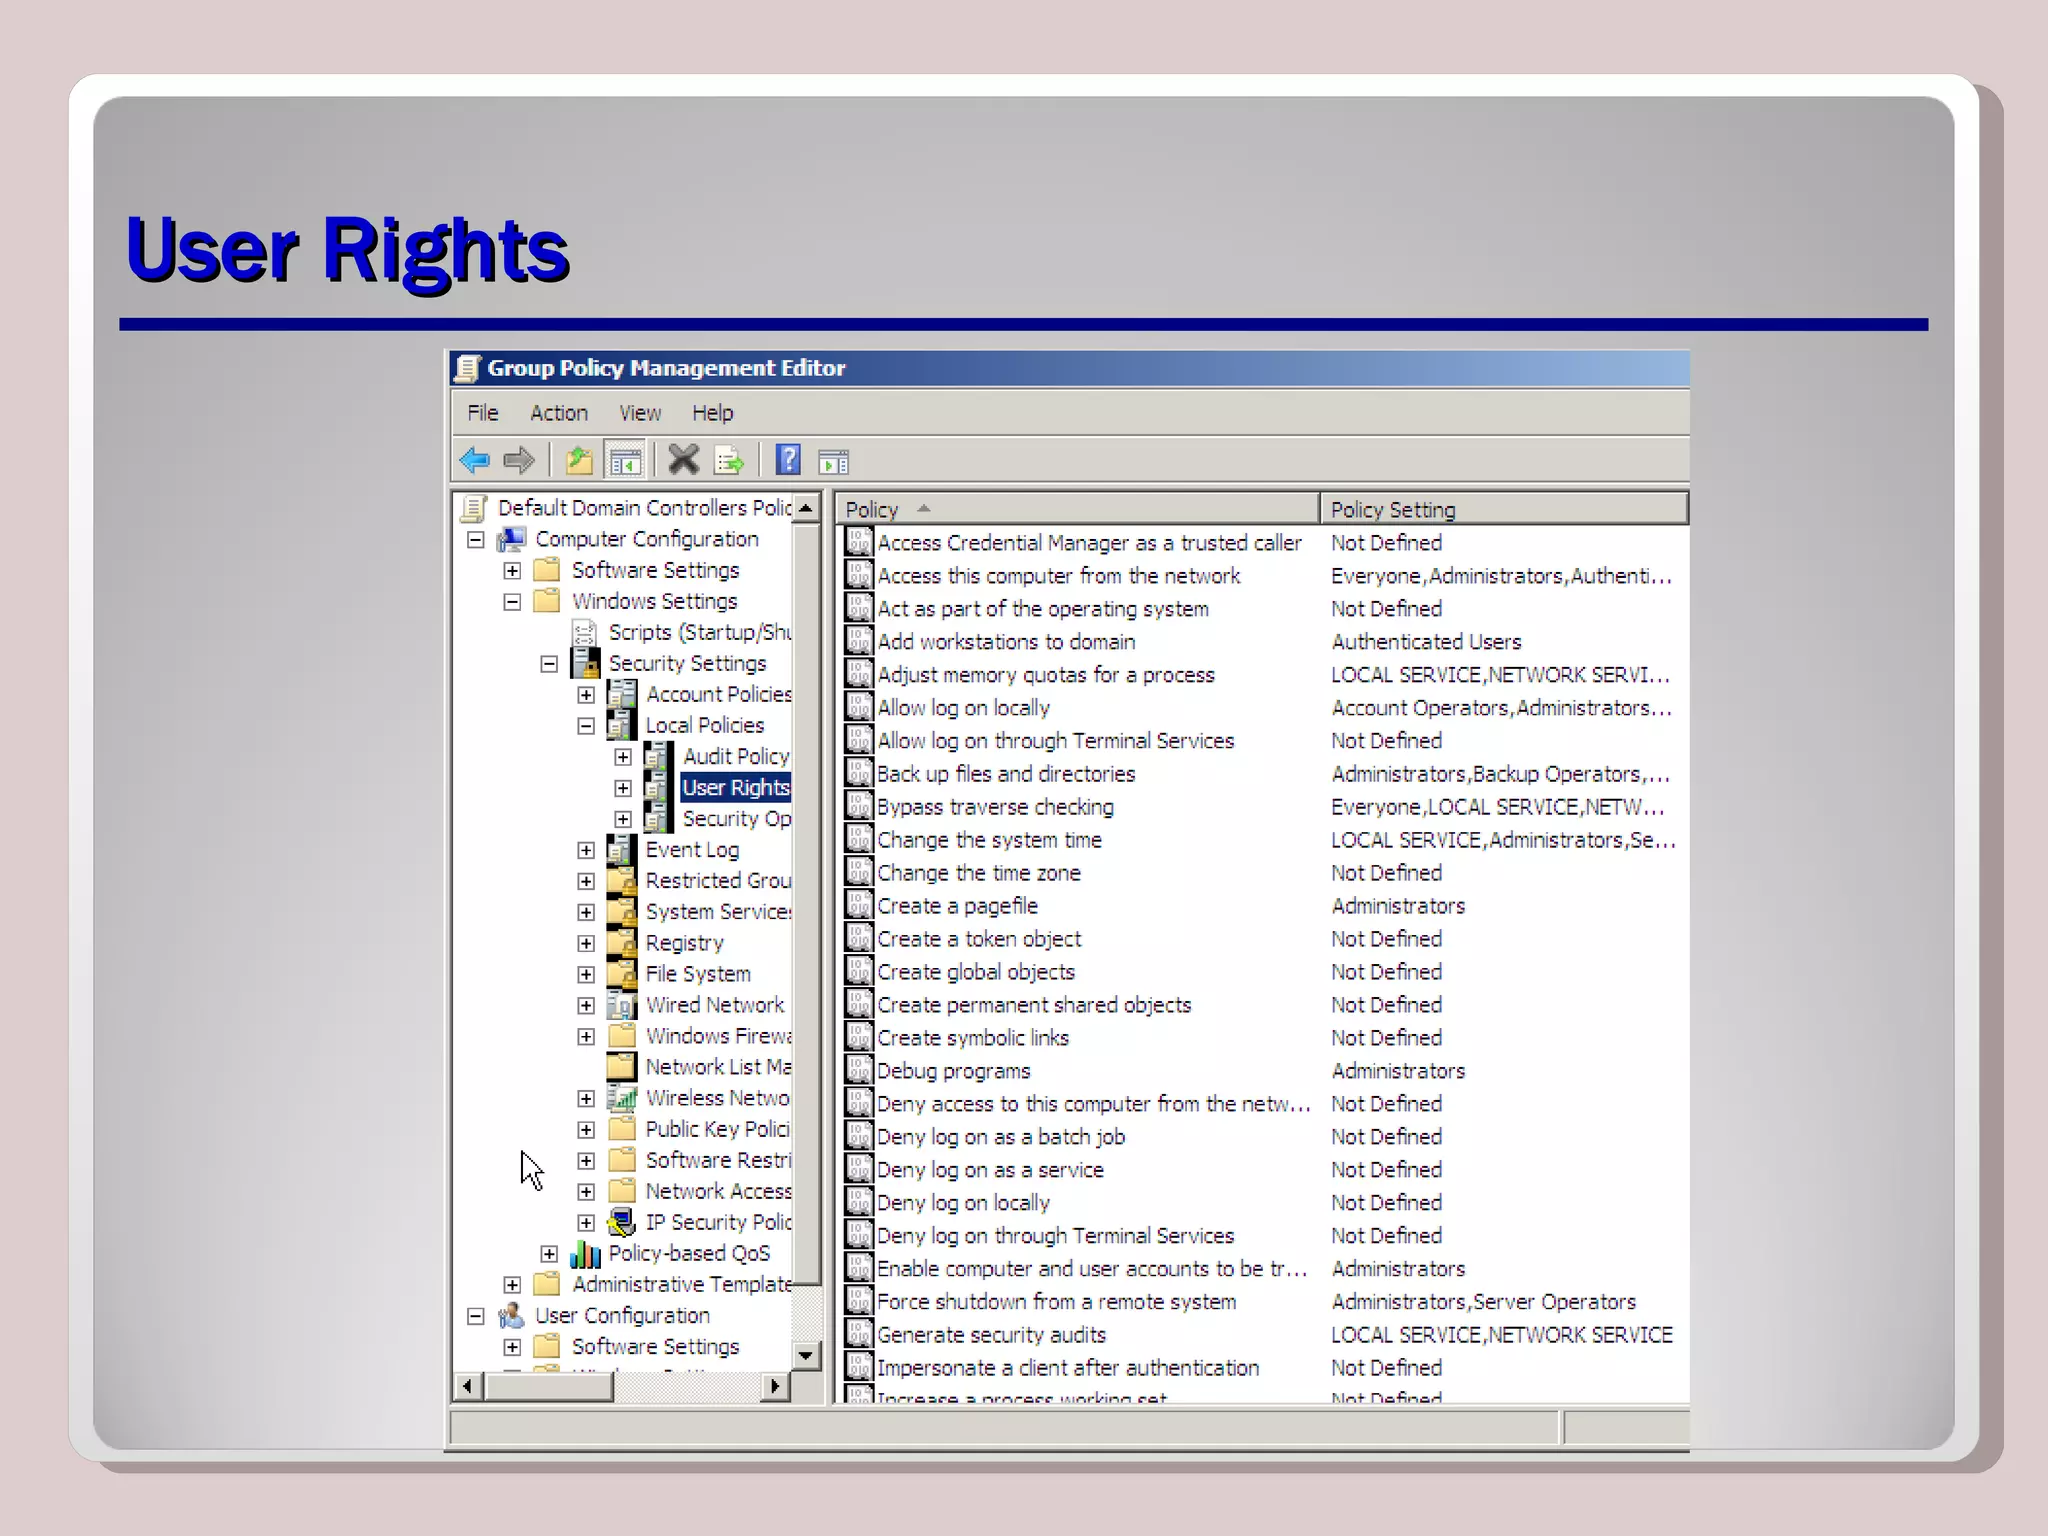Image resolution: width=2048 pixels, height=1536 pixels.
Task: Expand the Audit Policy node
Action: [623, 757]
